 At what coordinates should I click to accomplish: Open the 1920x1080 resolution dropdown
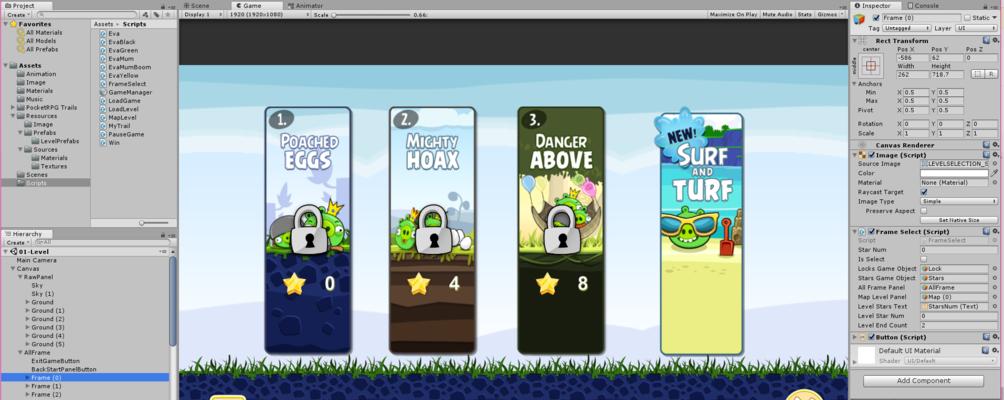(x=267, y=14)
